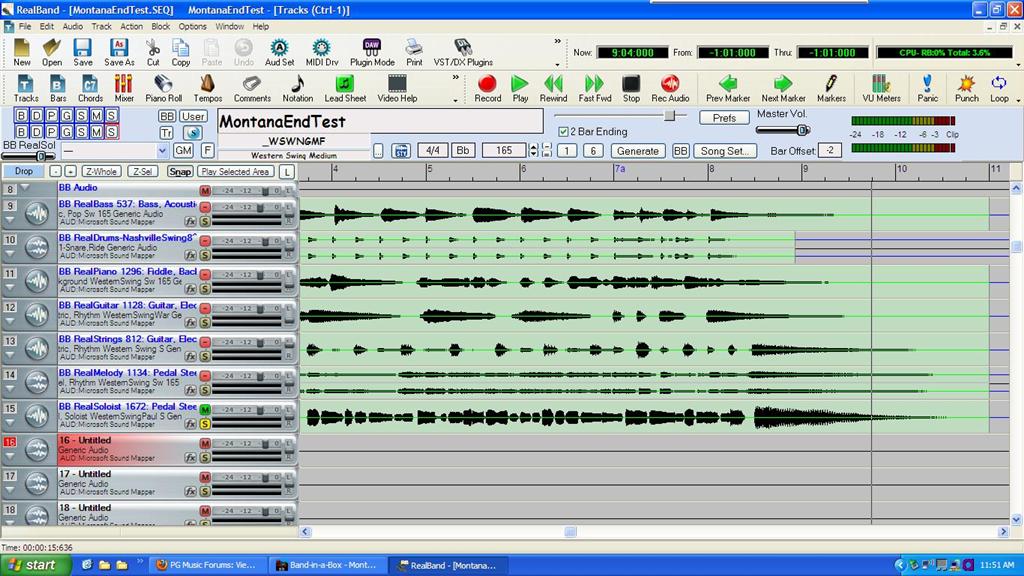Click Play Selected Area button
The width and height of the screenshot is (1024, 576).
(235, 171)
